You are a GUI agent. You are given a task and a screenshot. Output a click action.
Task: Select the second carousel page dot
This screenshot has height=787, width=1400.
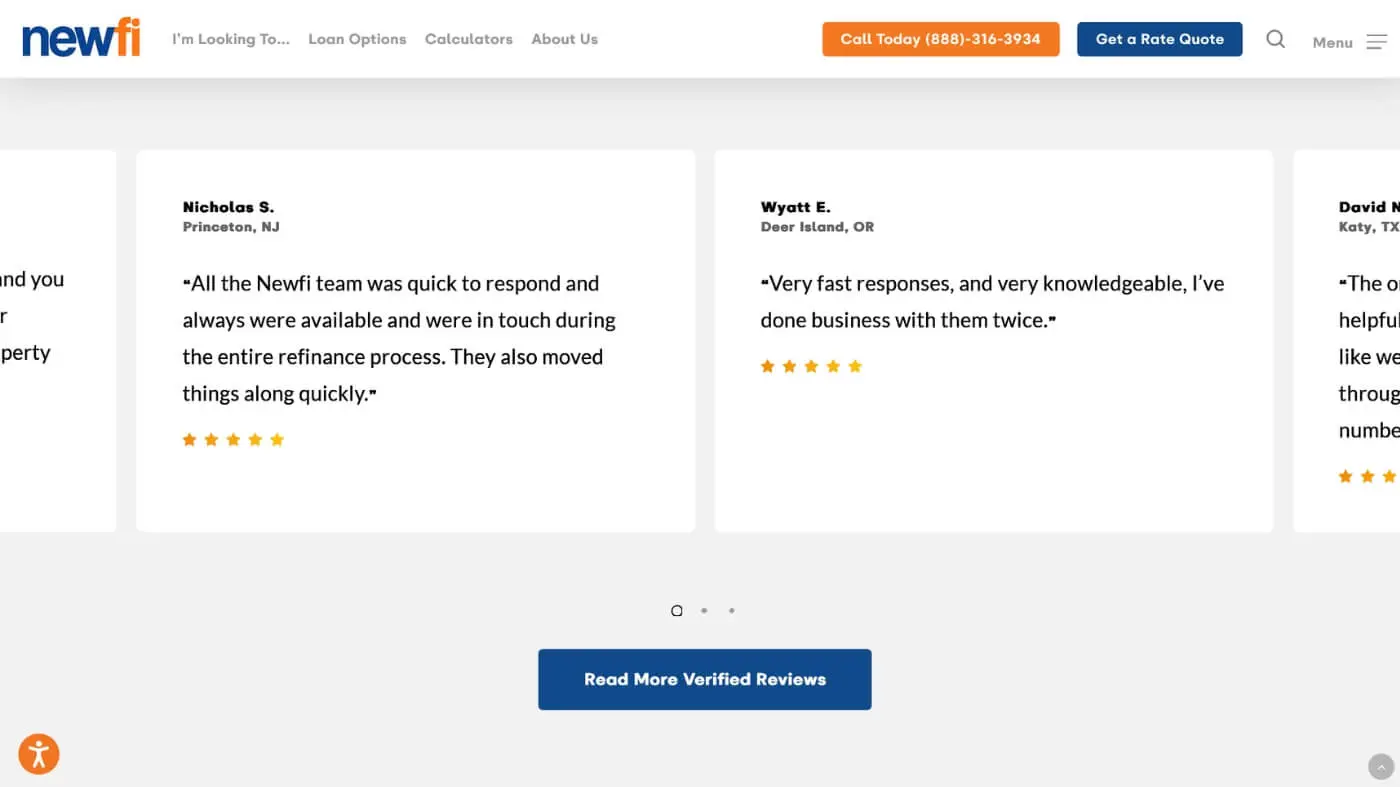click(704, 610)
